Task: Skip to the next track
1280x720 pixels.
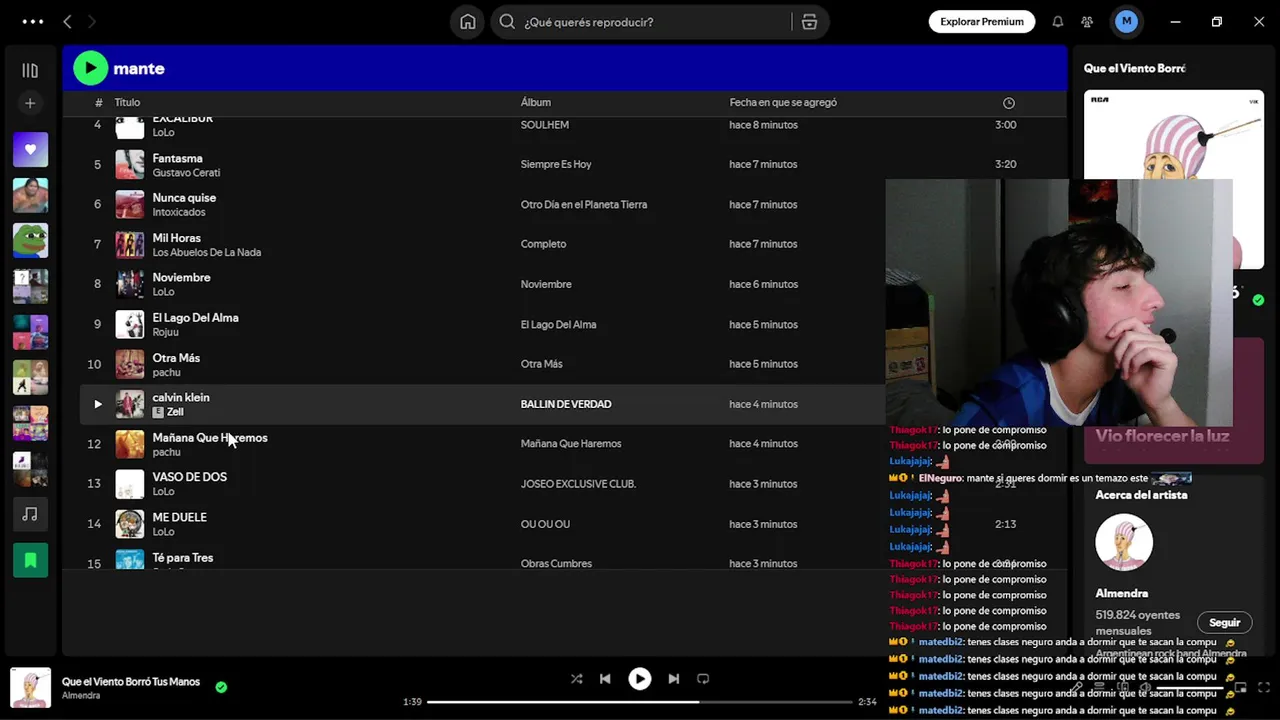Action: coord(673,679)
